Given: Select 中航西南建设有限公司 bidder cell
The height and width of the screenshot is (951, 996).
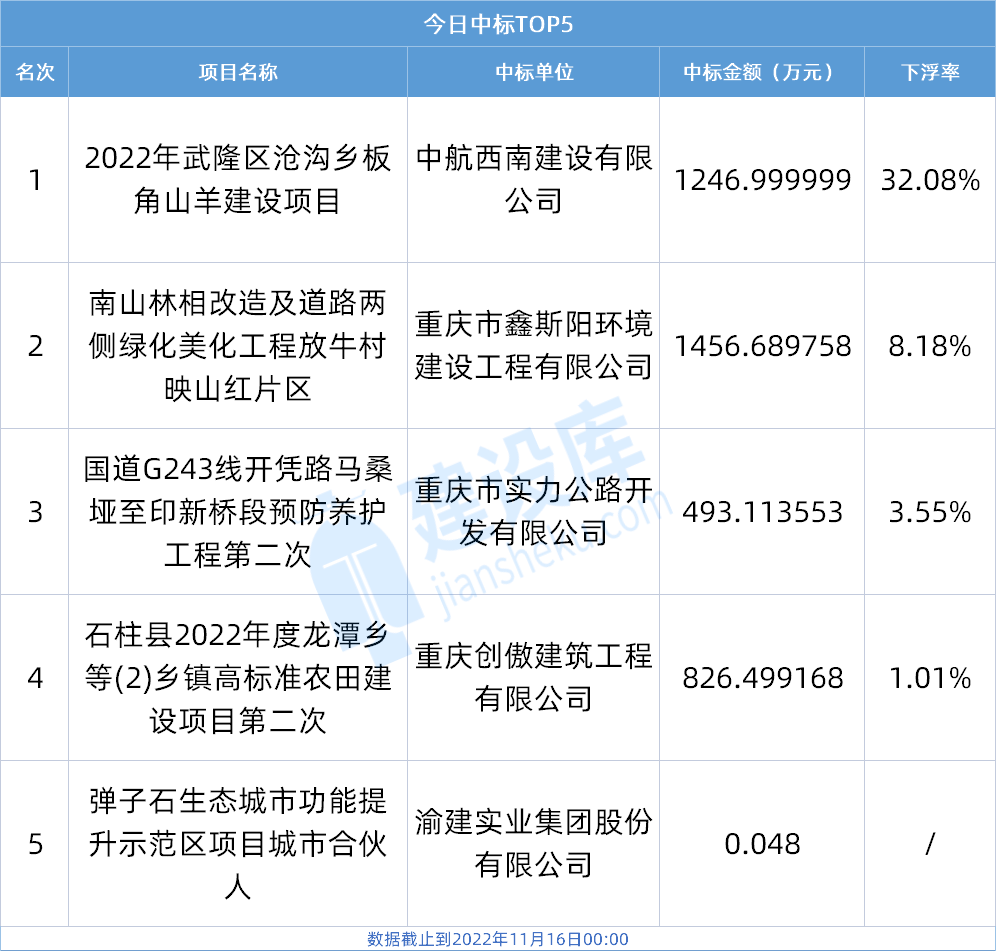Looking at the screenshot, I should coord(533,180).
